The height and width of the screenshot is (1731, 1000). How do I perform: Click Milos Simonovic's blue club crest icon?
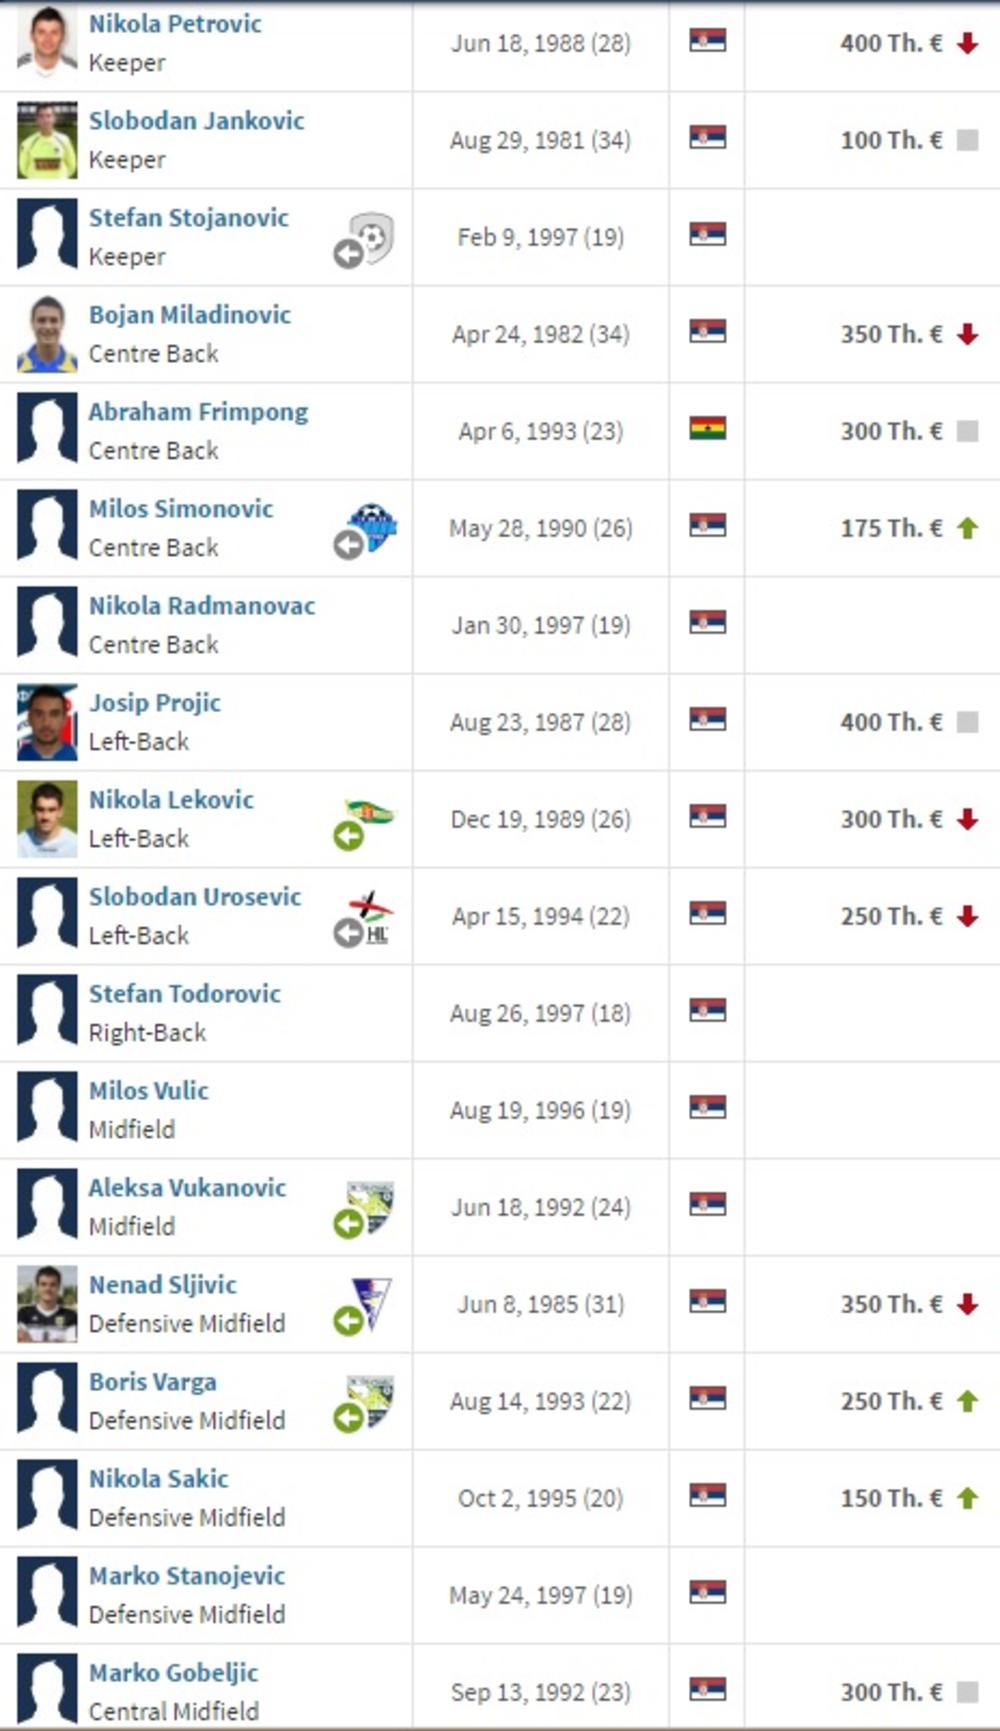point(372,525)
